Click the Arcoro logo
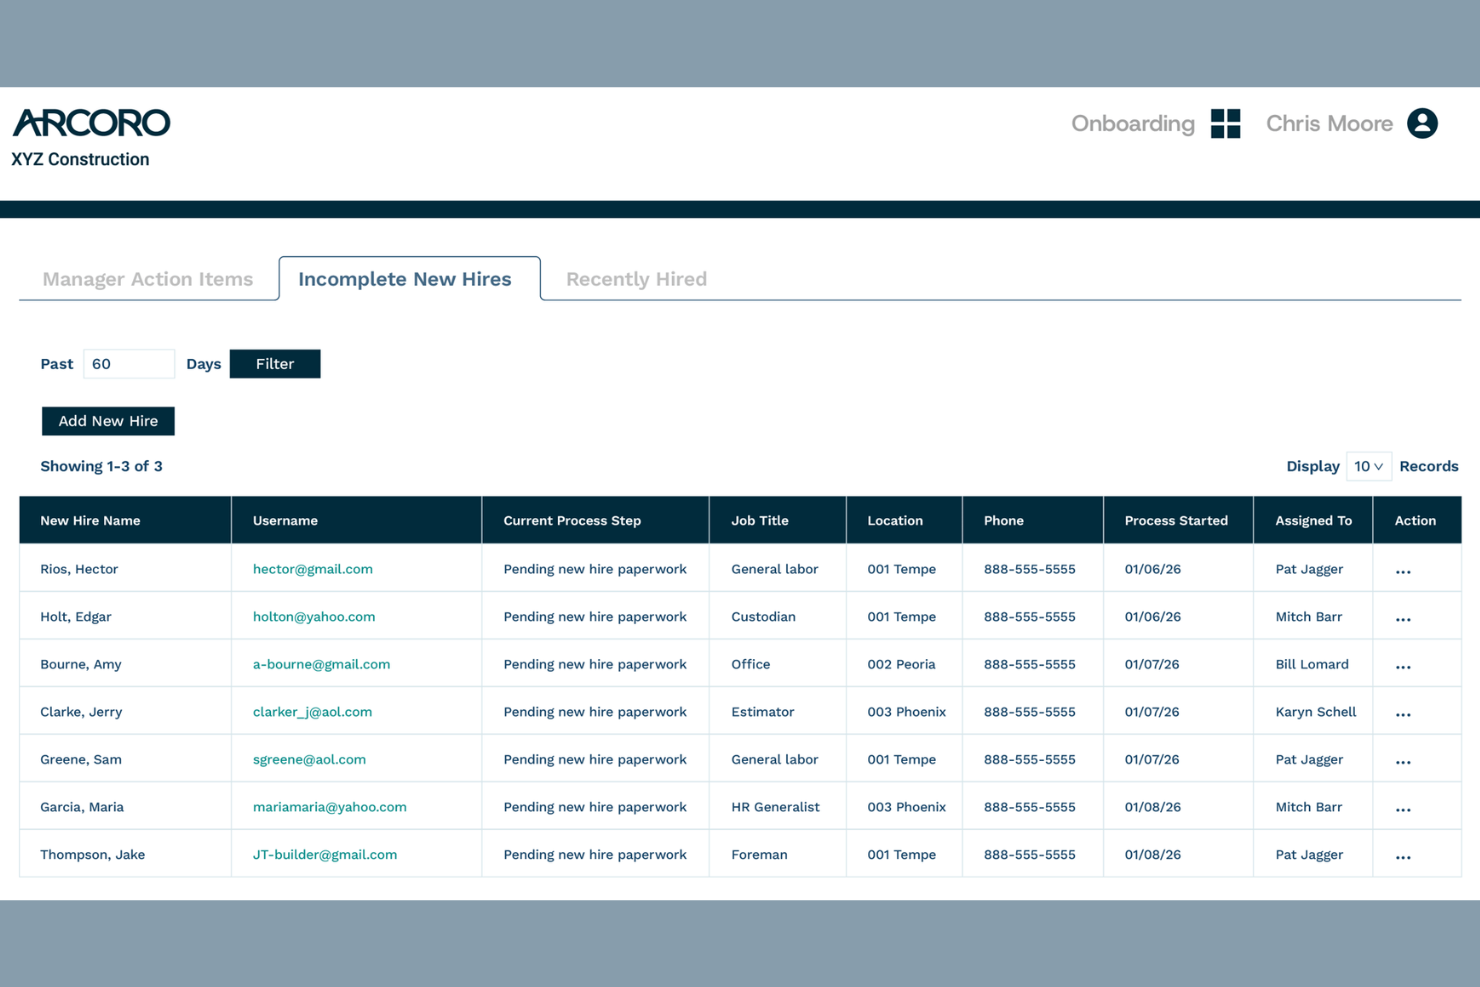This screenshot has height=987, width=1480. tap(91, 123)
